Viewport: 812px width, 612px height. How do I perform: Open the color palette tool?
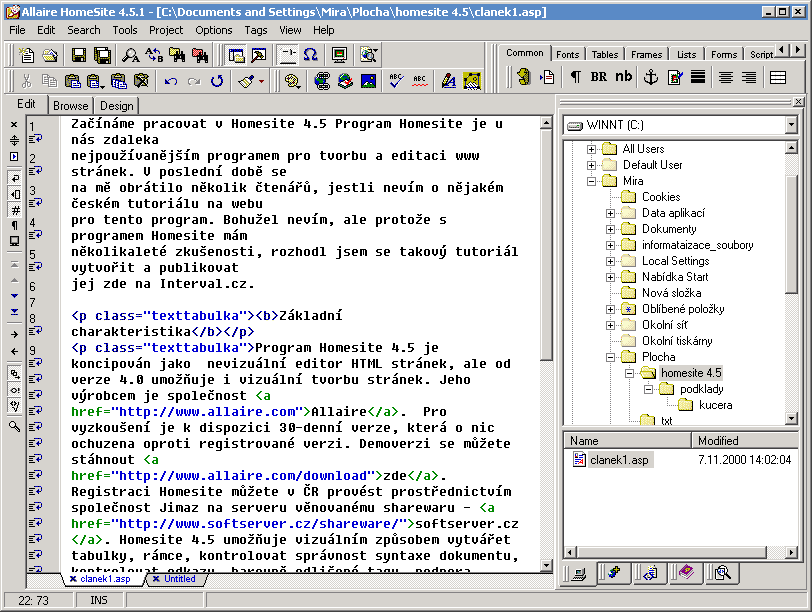[293, 81]
